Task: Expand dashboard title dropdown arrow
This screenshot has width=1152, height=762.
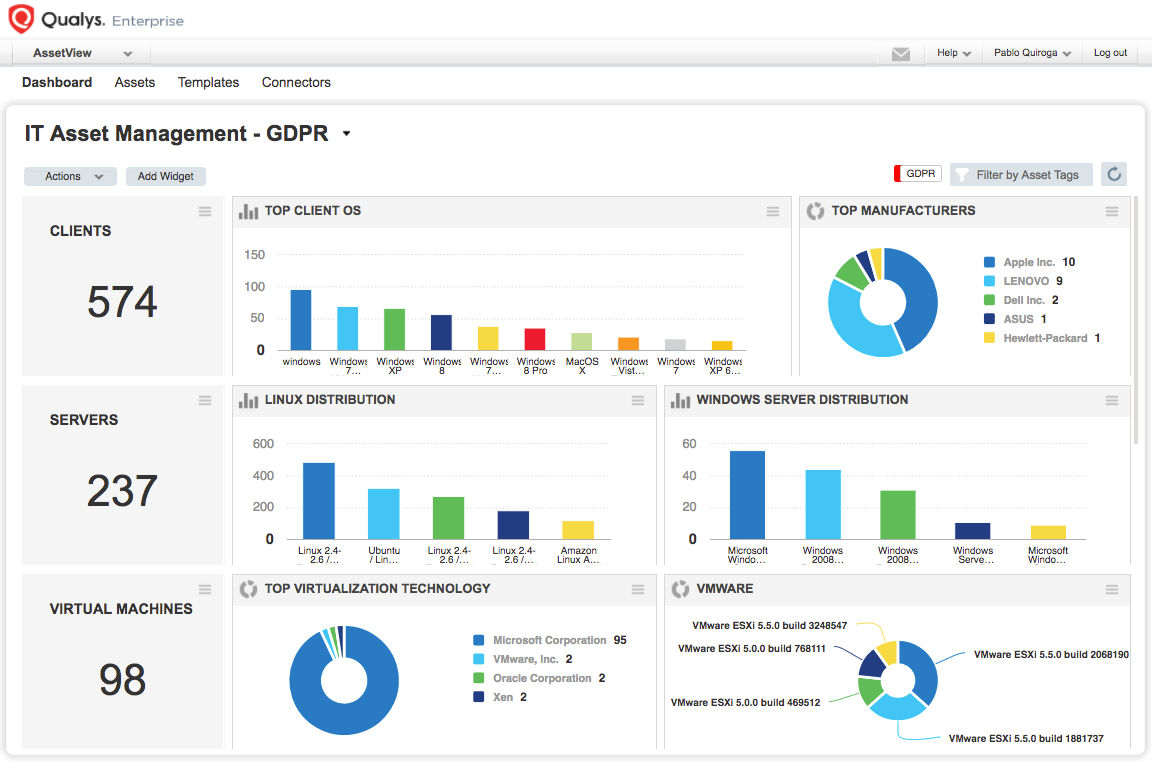Action: pos(346,134)
